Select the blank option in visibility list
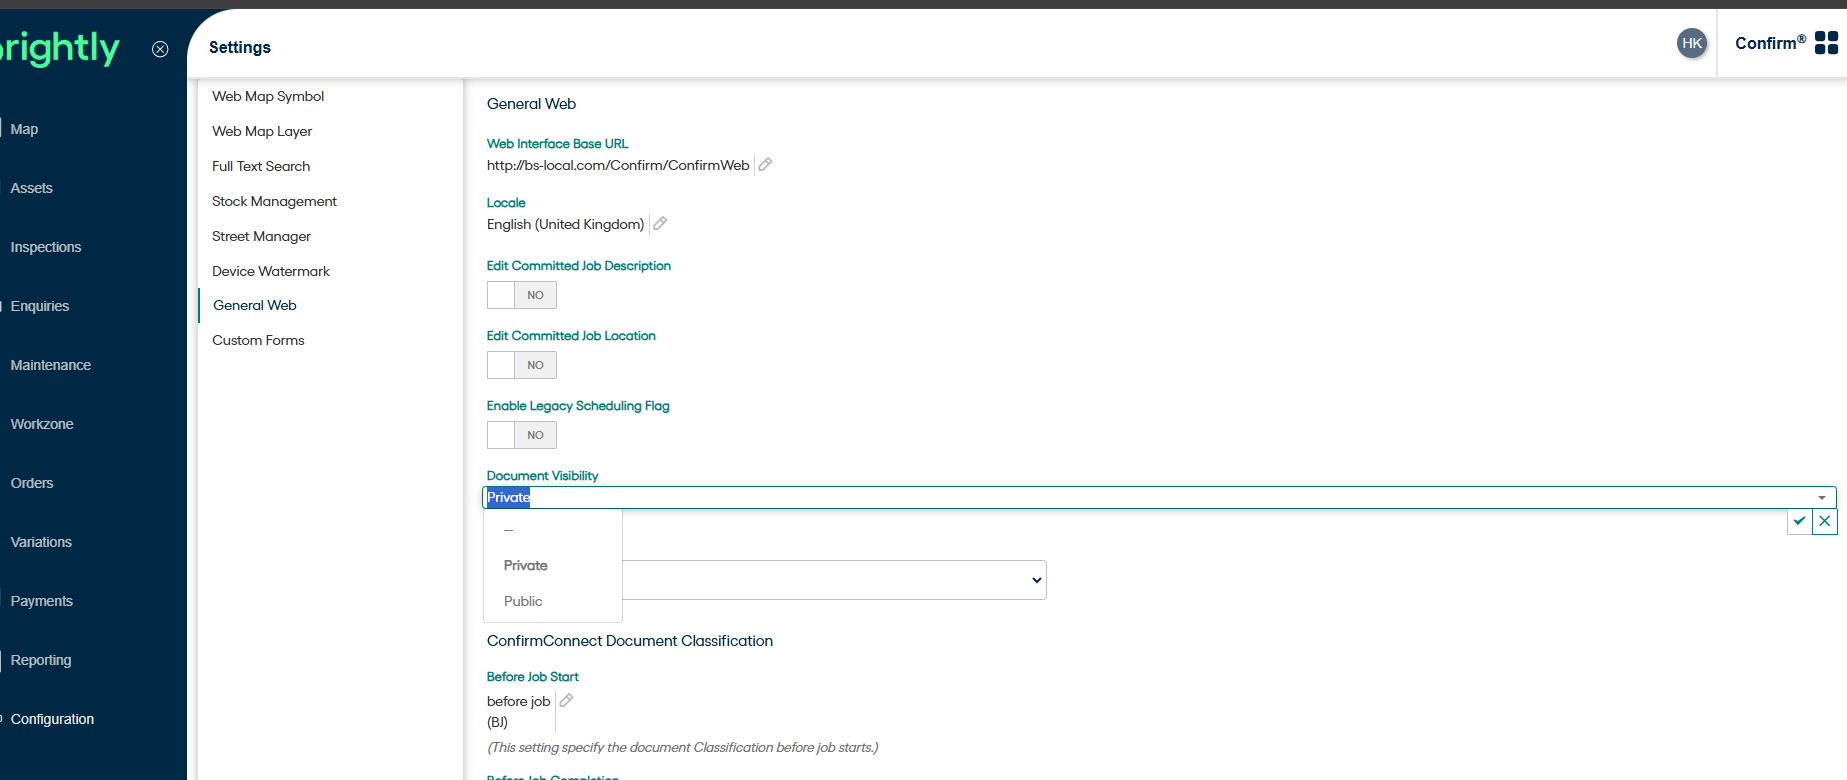 tap(509, 530)
